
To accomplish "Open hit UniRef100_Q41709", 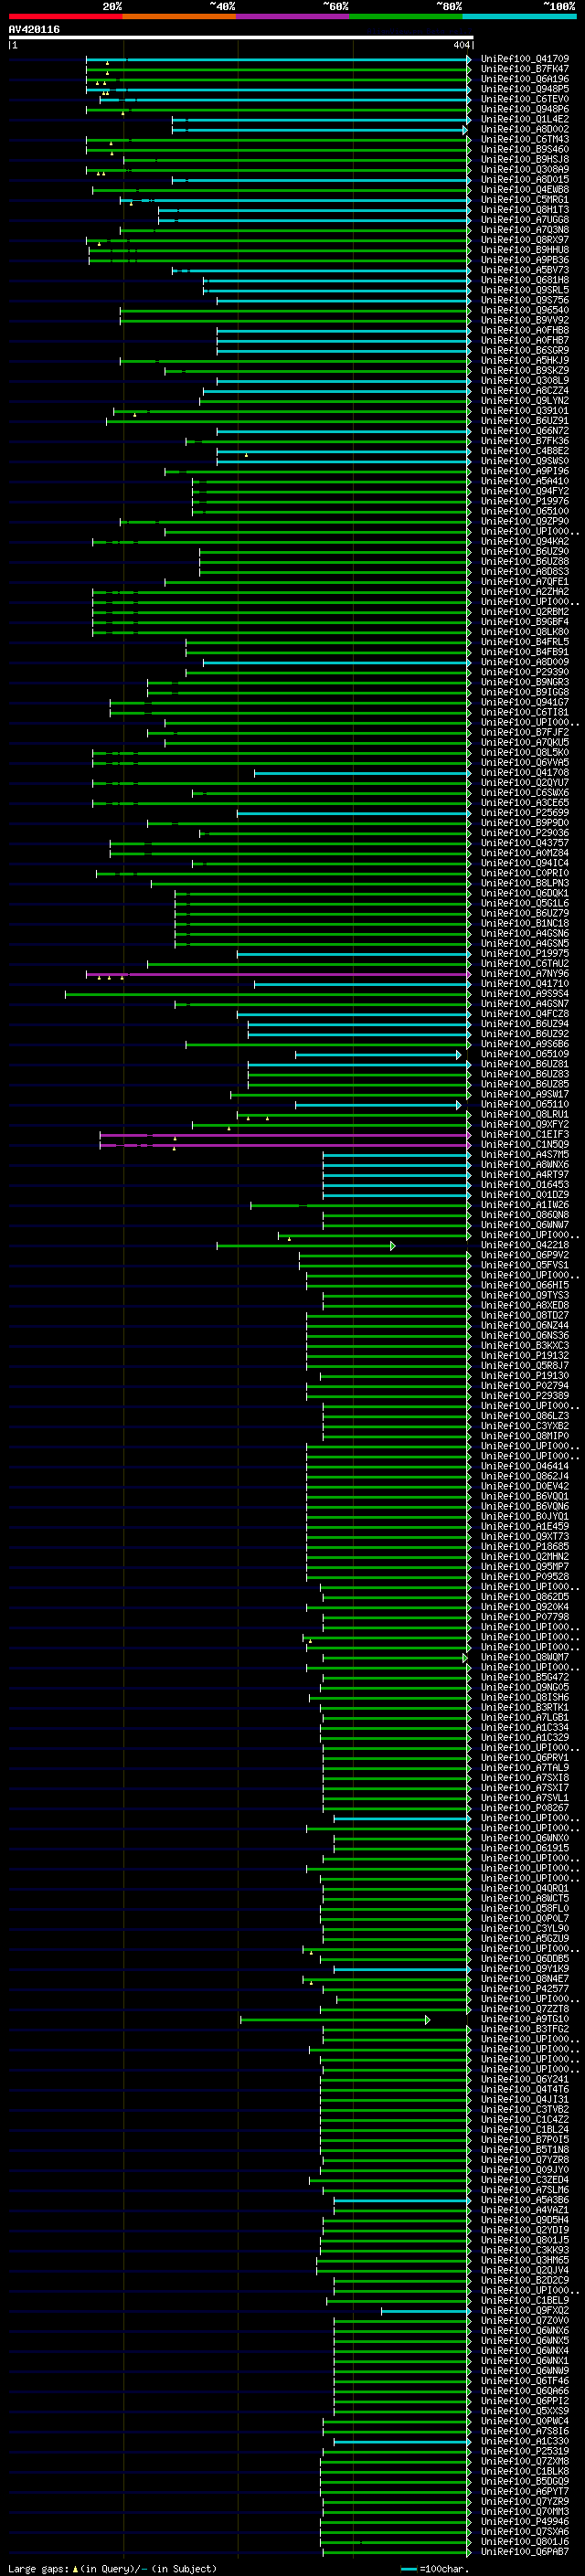I will [524, 59].
